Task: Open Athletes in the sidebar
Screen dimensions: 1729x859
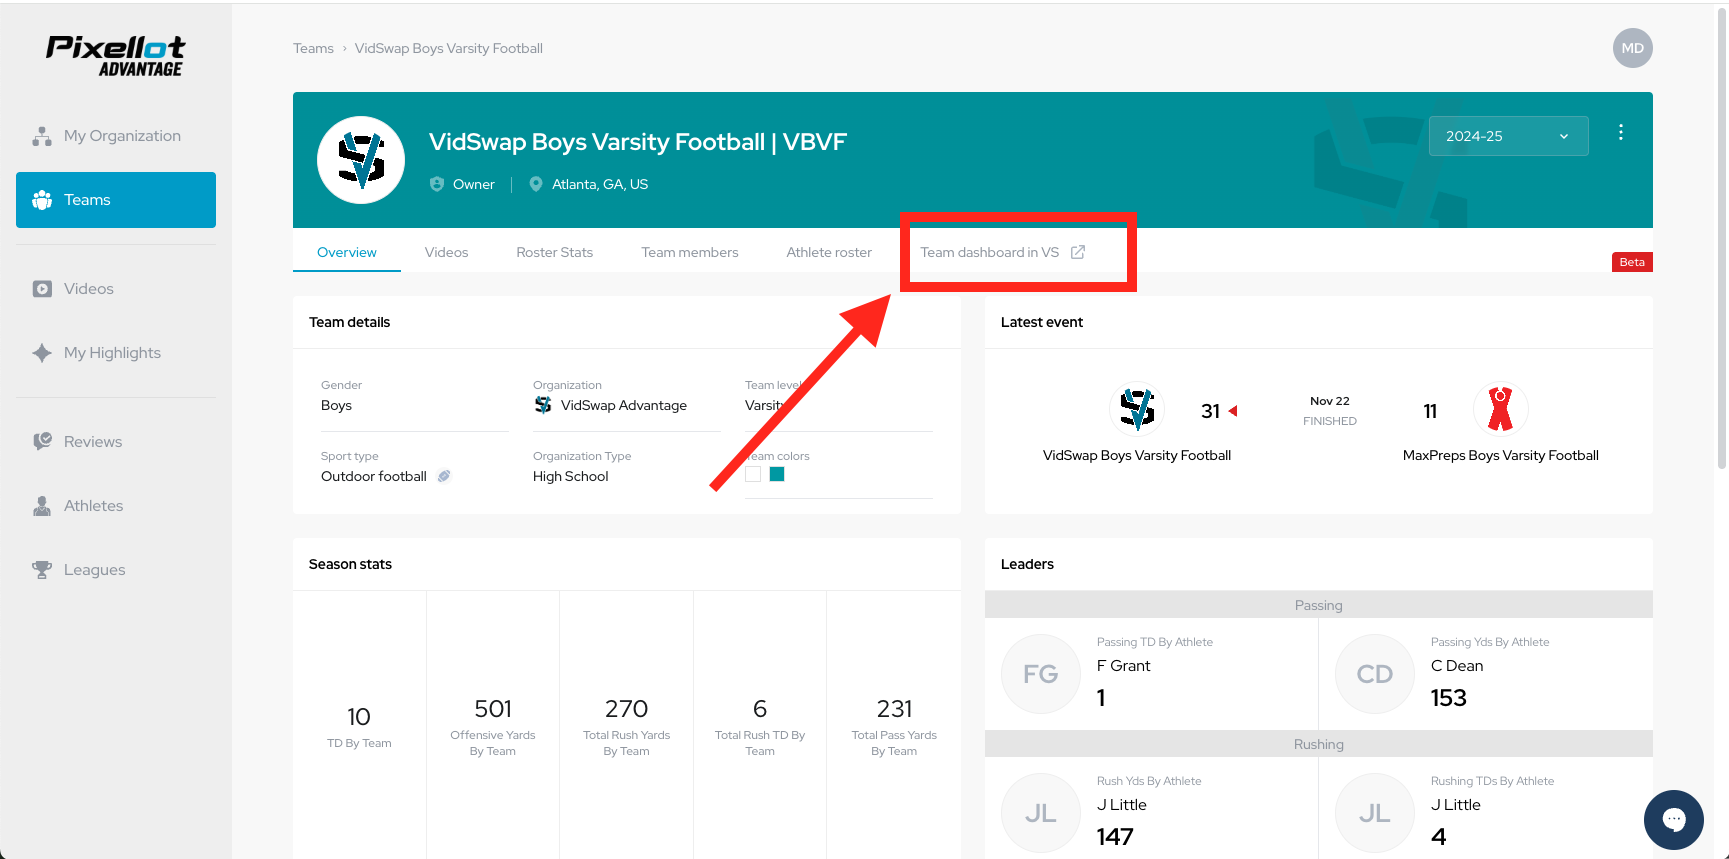Action: pyautogui.click(x=116, y=506)
